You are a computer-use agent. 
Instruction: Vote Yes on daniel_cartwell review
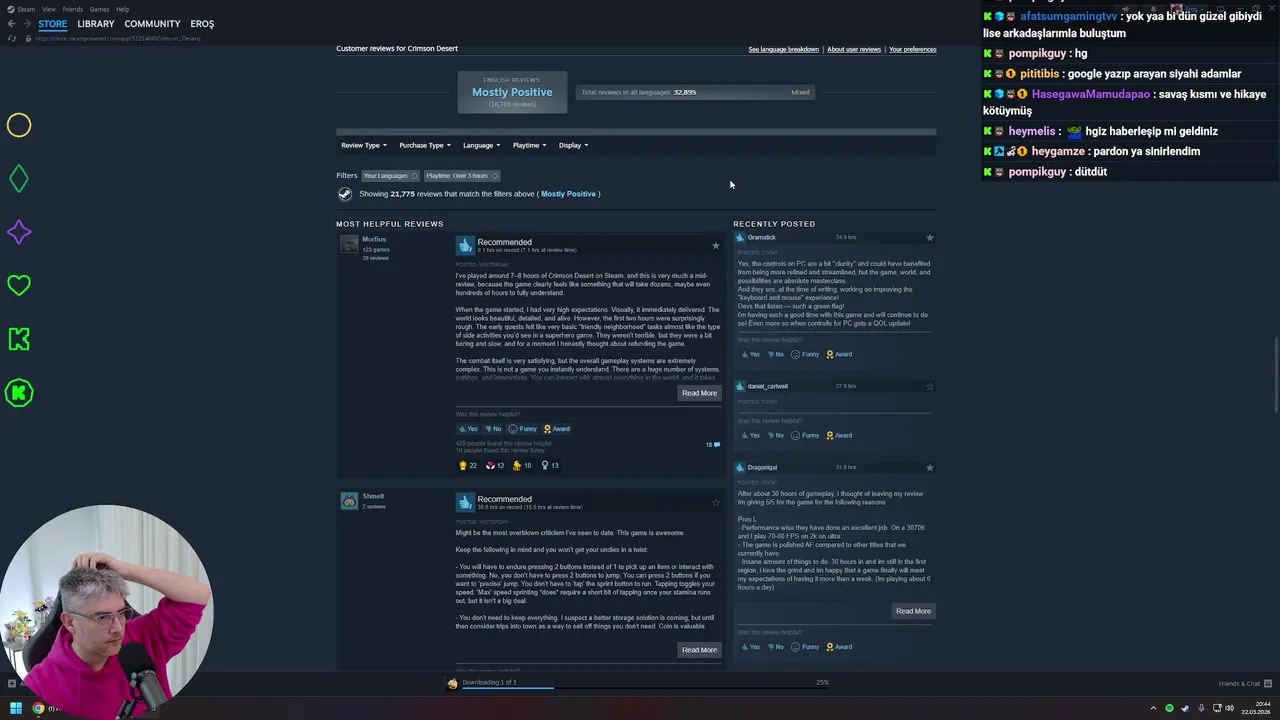[x=750, y=435]
